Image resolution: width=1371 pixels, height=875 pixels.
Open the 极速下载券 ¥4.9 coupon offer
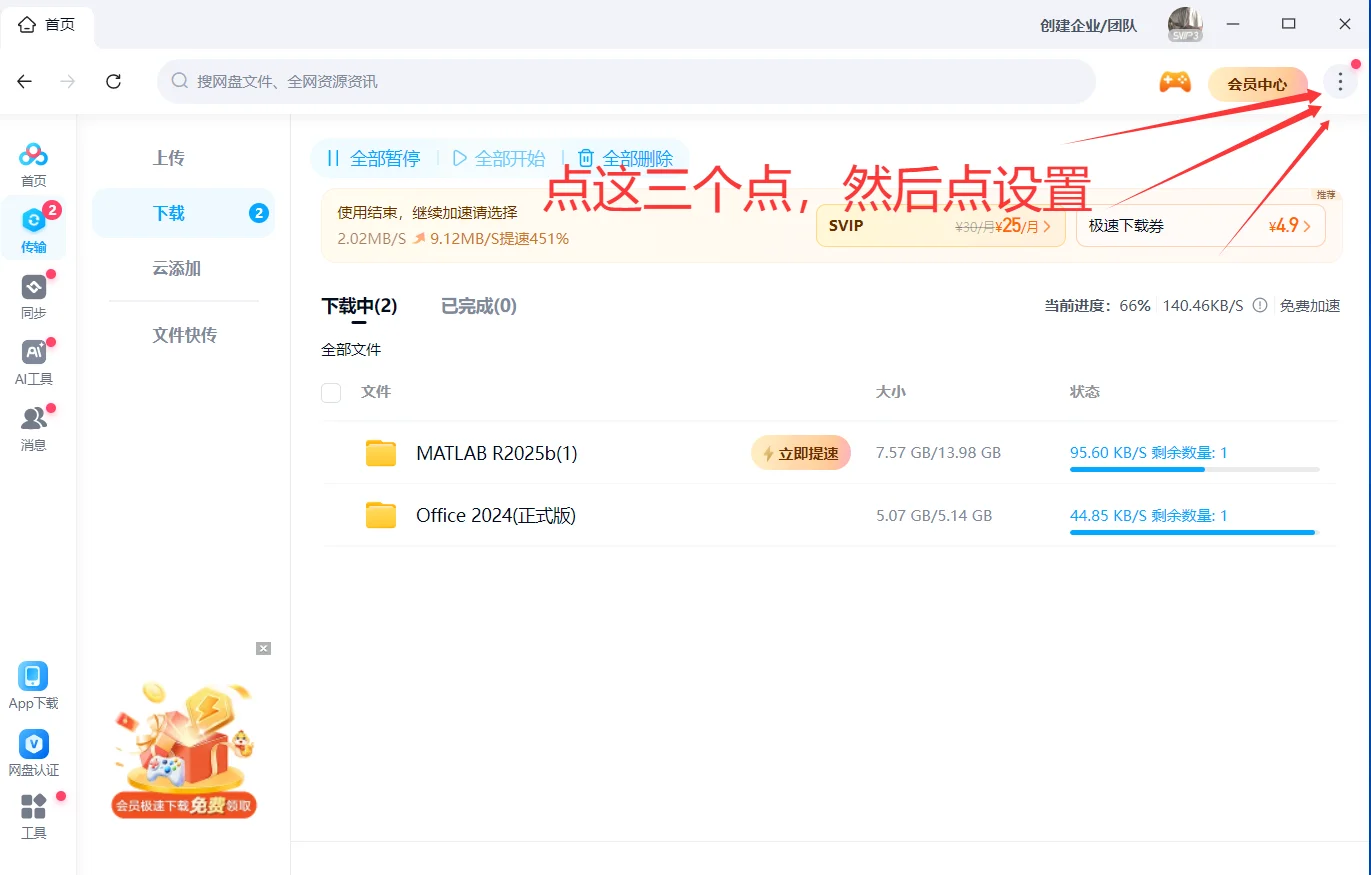tap(1199, 225)
